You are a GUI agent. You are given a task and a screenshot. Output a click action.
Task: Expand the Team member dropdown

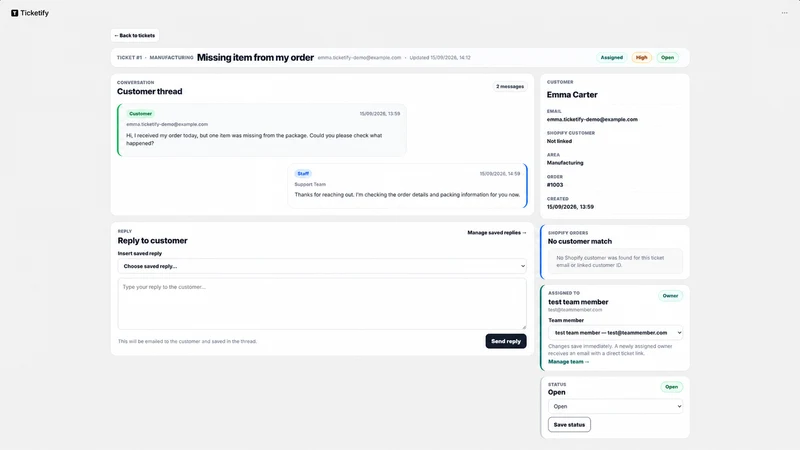(615, 333)
